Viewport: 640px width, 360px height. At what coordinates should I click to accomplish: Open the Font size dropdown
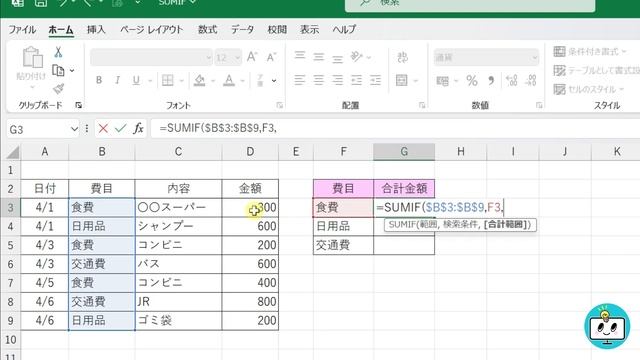[x=238, y=58]
